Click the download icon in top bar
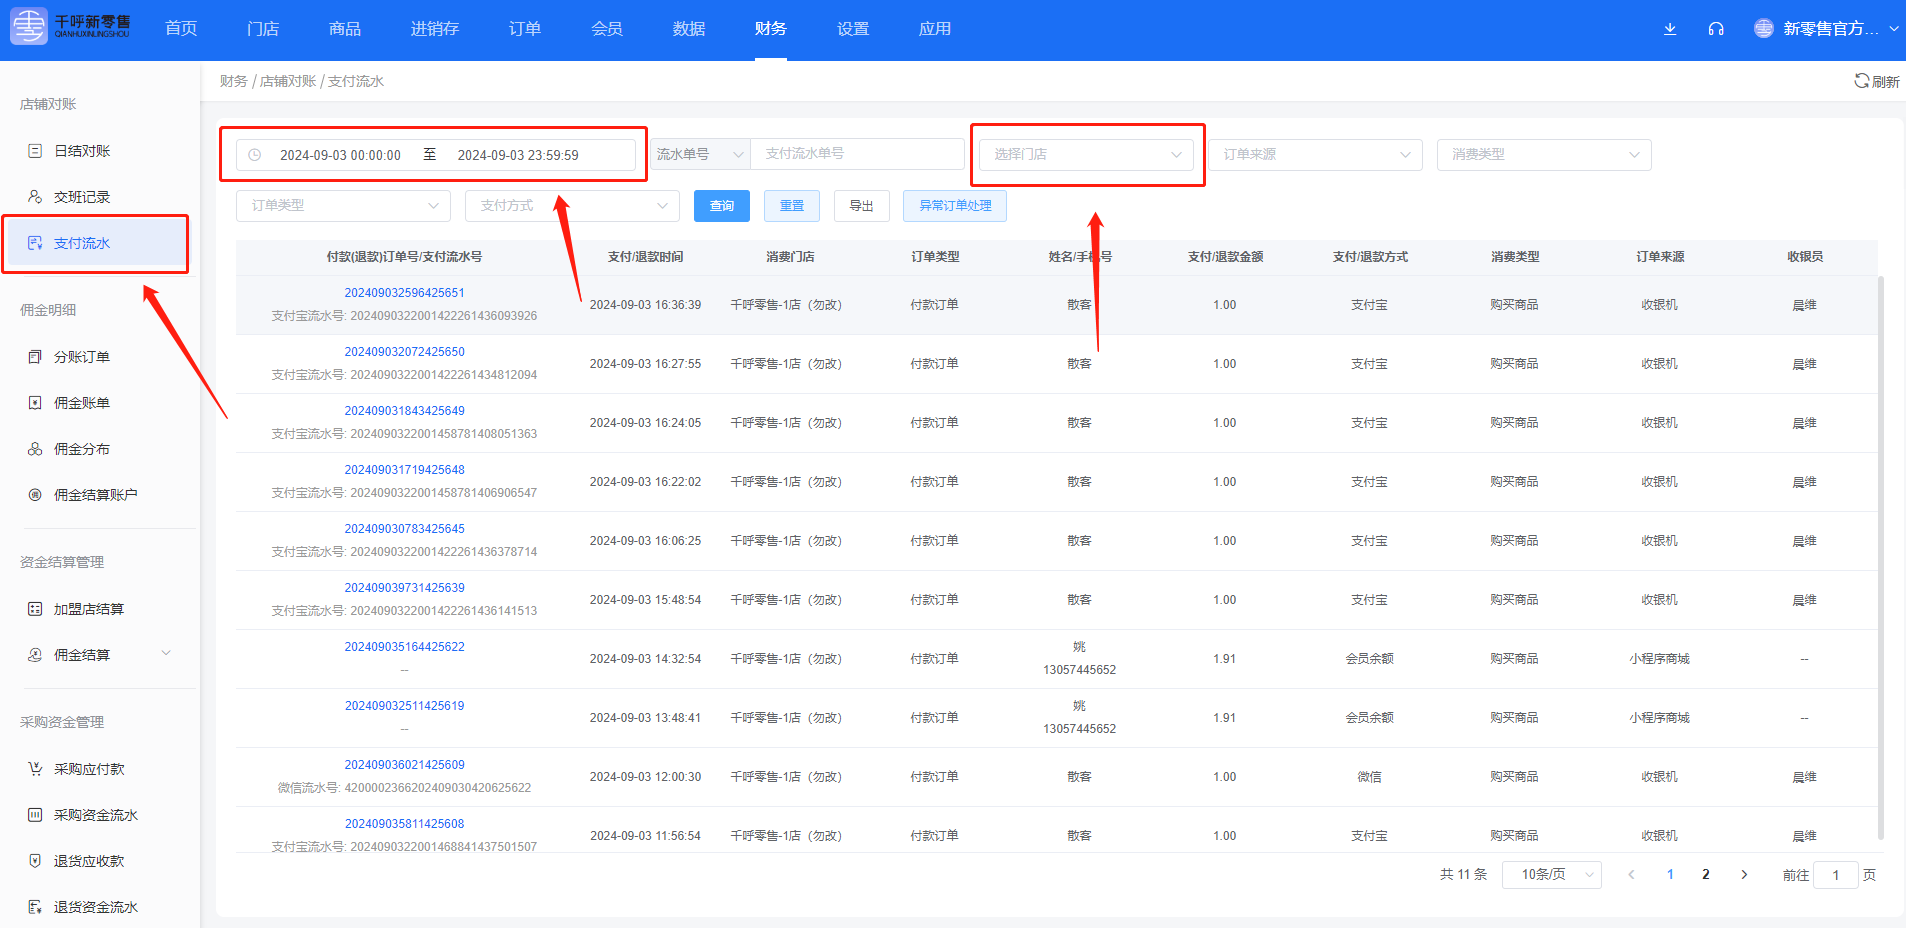1906x928 pixels. (1669, 29)
